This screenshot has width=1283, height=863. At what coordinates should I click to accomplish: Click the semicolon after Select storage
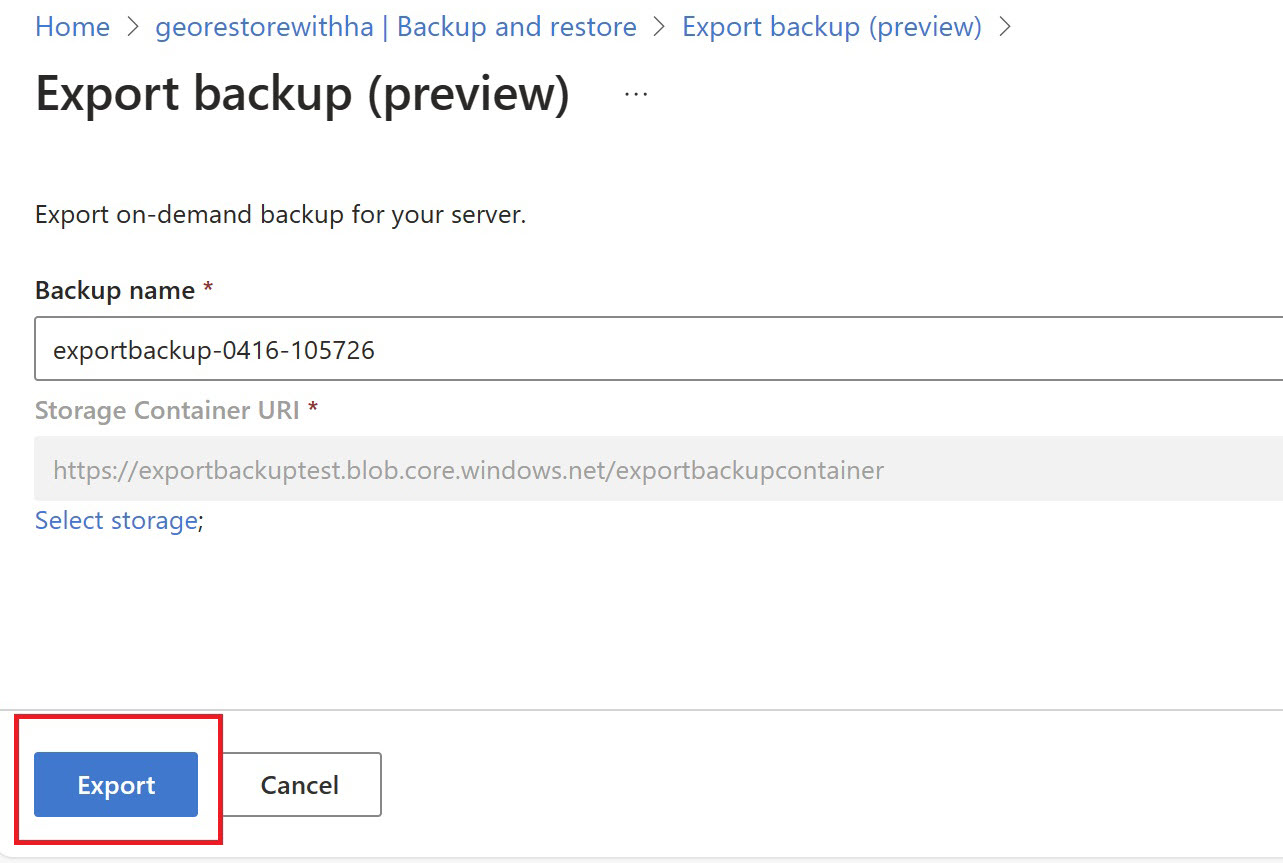pos(201,521)
